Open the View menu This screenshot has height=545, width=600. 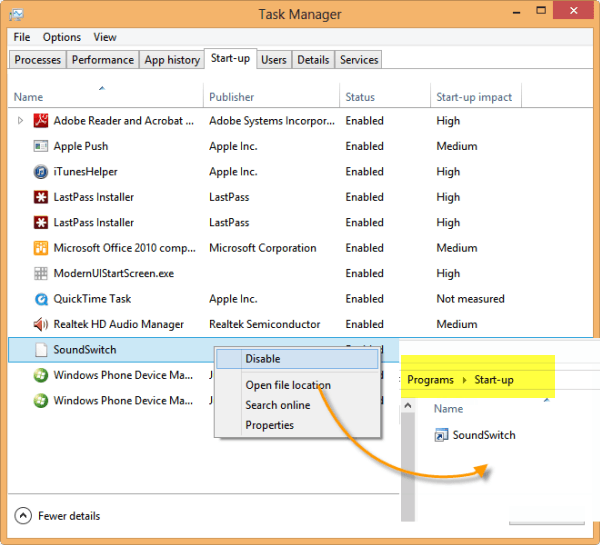105,37
